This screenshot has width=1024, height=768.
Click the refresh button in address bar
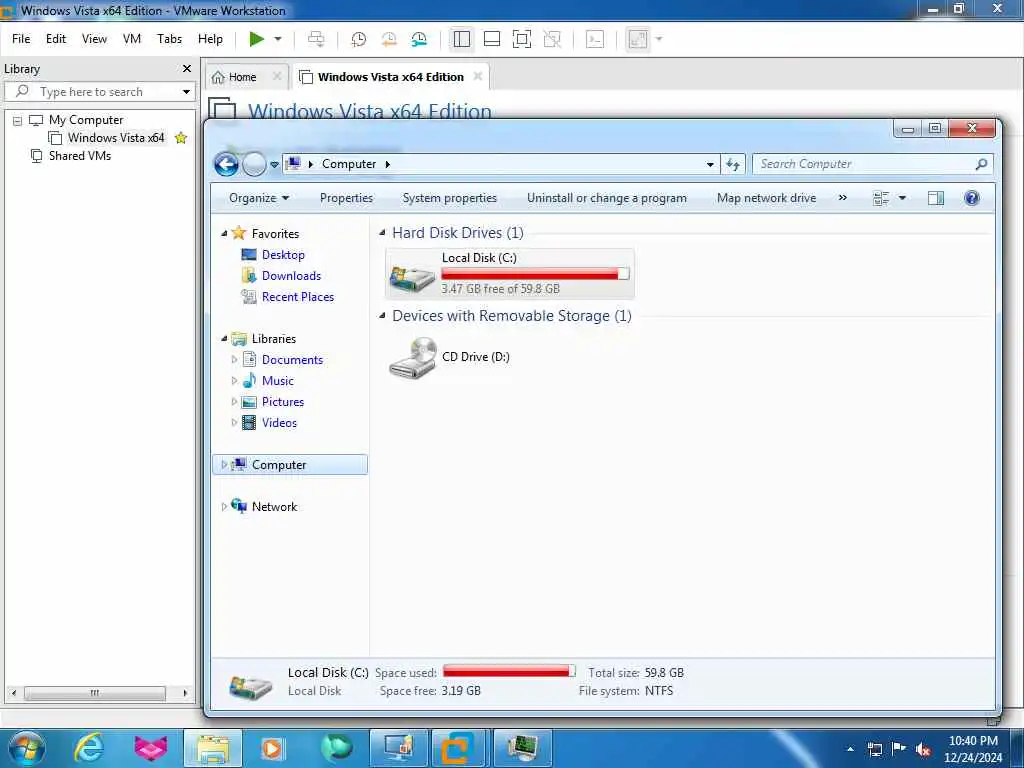[733, 165]
